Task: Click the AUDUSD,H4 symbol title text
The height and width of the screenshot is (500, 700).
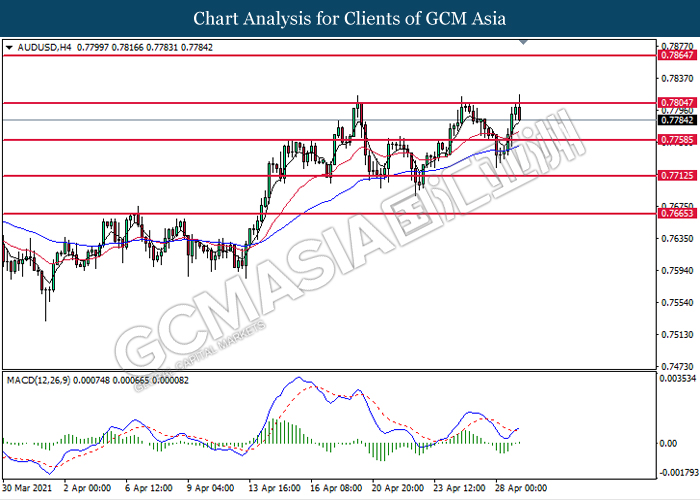Action: pyautogui.click(x=44, y=47)
